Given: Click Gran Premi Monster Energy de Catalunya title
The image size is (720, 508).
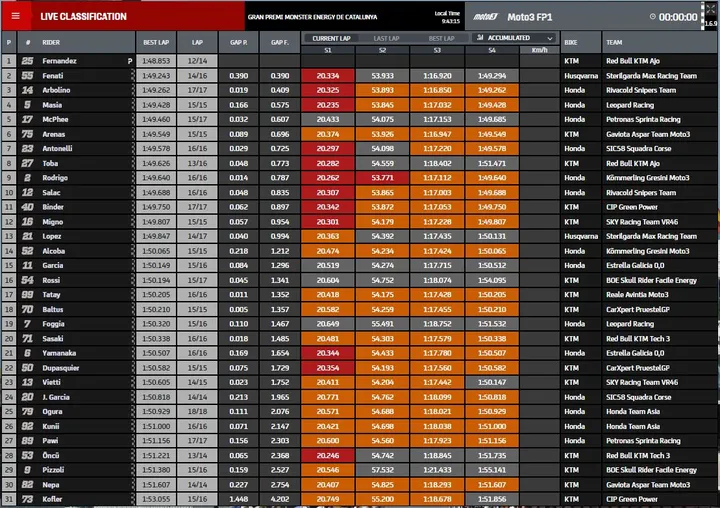Looking at the screenshot, I should (x=312, y=17).
